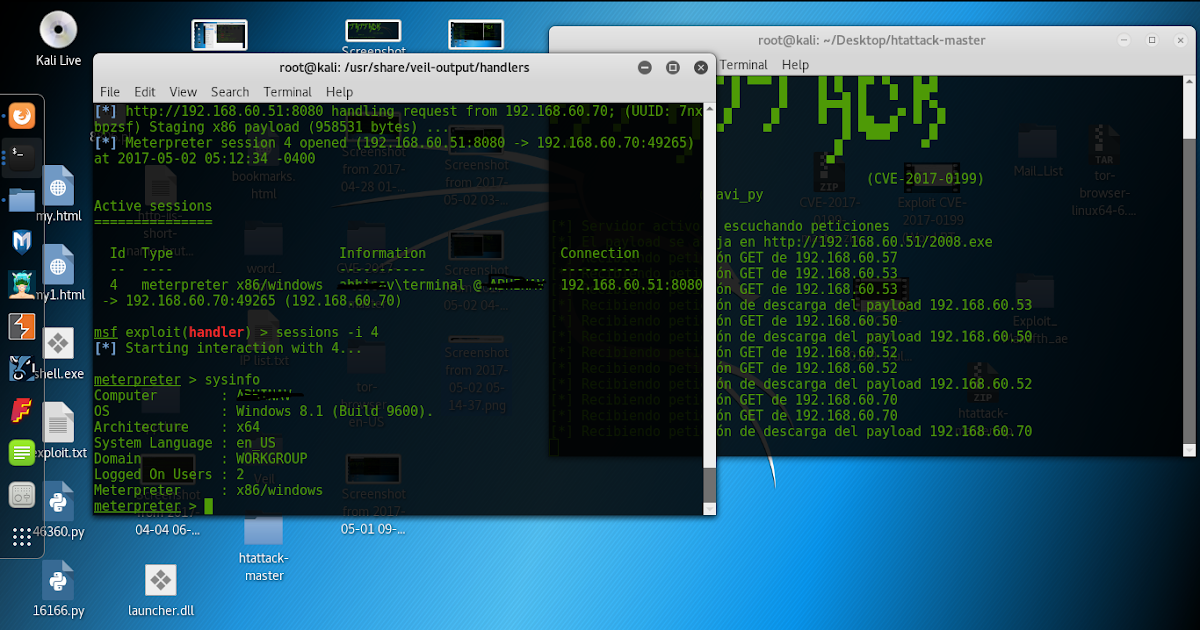Screen dimensions: 1200x630
Task: Select shell.exe desktop file
Action: [59, 352]
